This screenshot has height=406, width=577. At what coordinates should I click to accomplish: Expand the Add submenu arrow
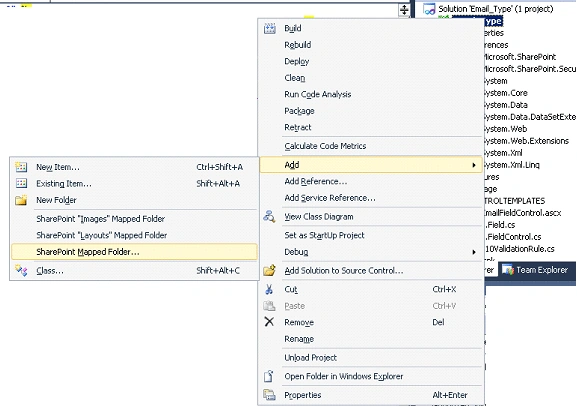click(x=474, y=165)
